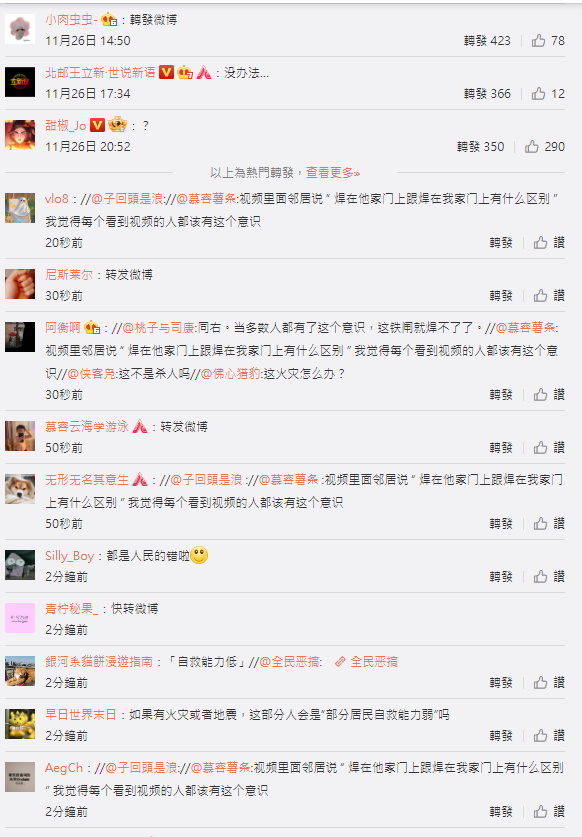The height and width of the screenshot is (837, 582).
Task: Open vlo8's user profile name
Action: (57, 199)
